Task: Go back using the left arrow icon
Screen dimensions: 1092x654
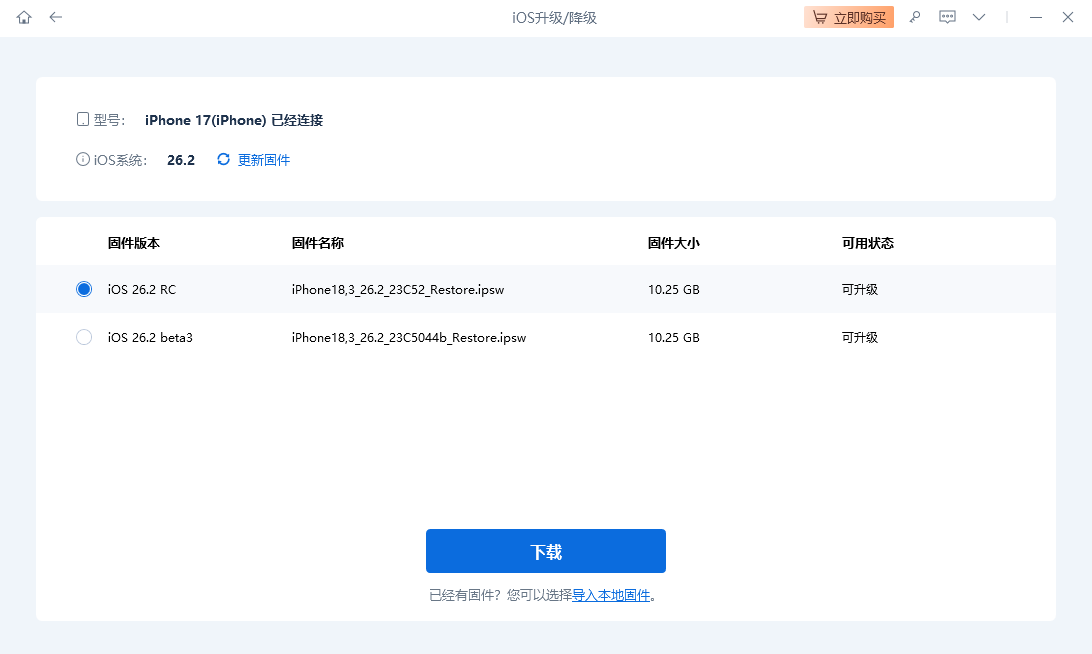Action: click(x=56, y=17)
